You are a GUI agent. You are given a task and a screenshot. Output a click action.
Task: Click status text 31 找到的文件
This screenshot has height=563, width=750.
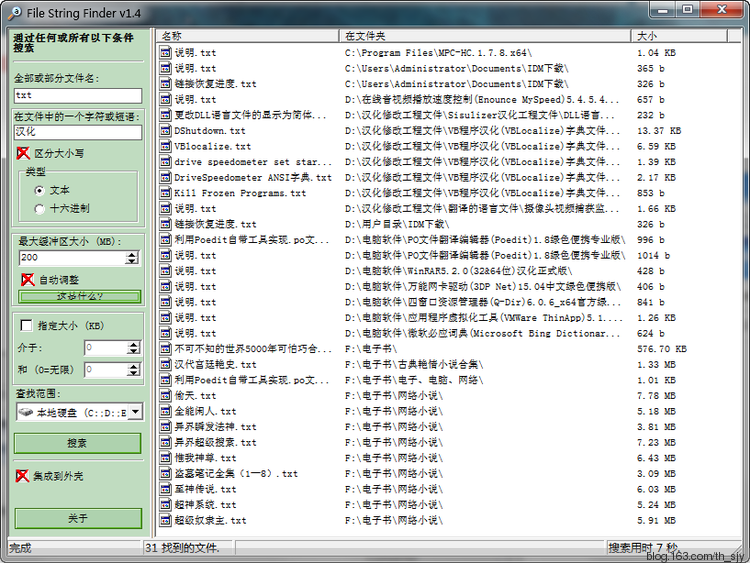click(182, 548)
